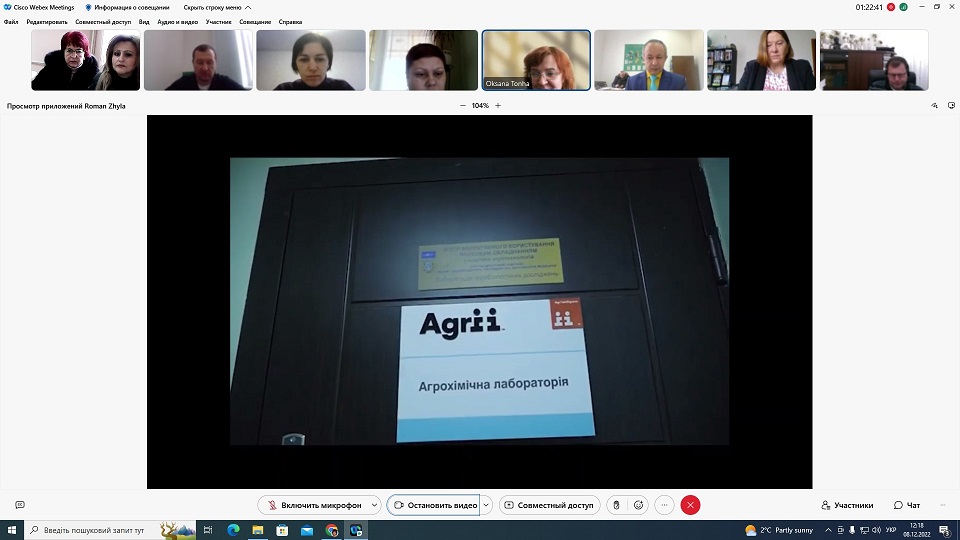Click Cisco Webex Meetings title icon

(x=7, y=7)
